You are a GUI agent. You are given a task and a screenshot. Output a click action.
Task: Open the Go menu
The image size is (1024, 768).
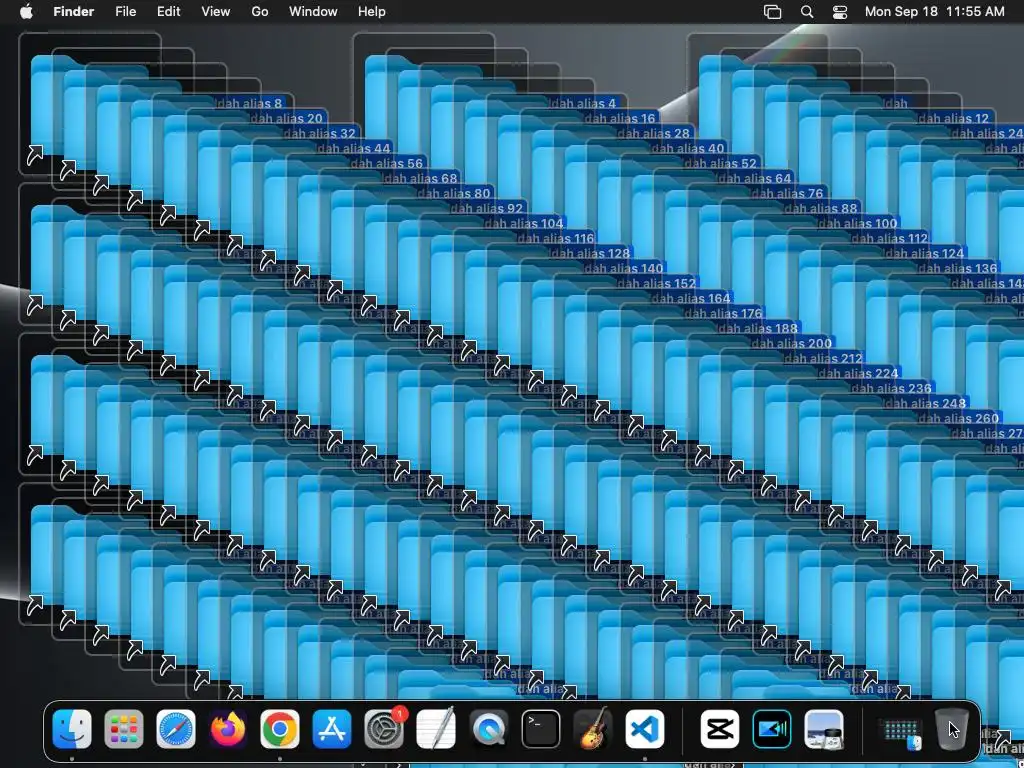coord(260,12)
